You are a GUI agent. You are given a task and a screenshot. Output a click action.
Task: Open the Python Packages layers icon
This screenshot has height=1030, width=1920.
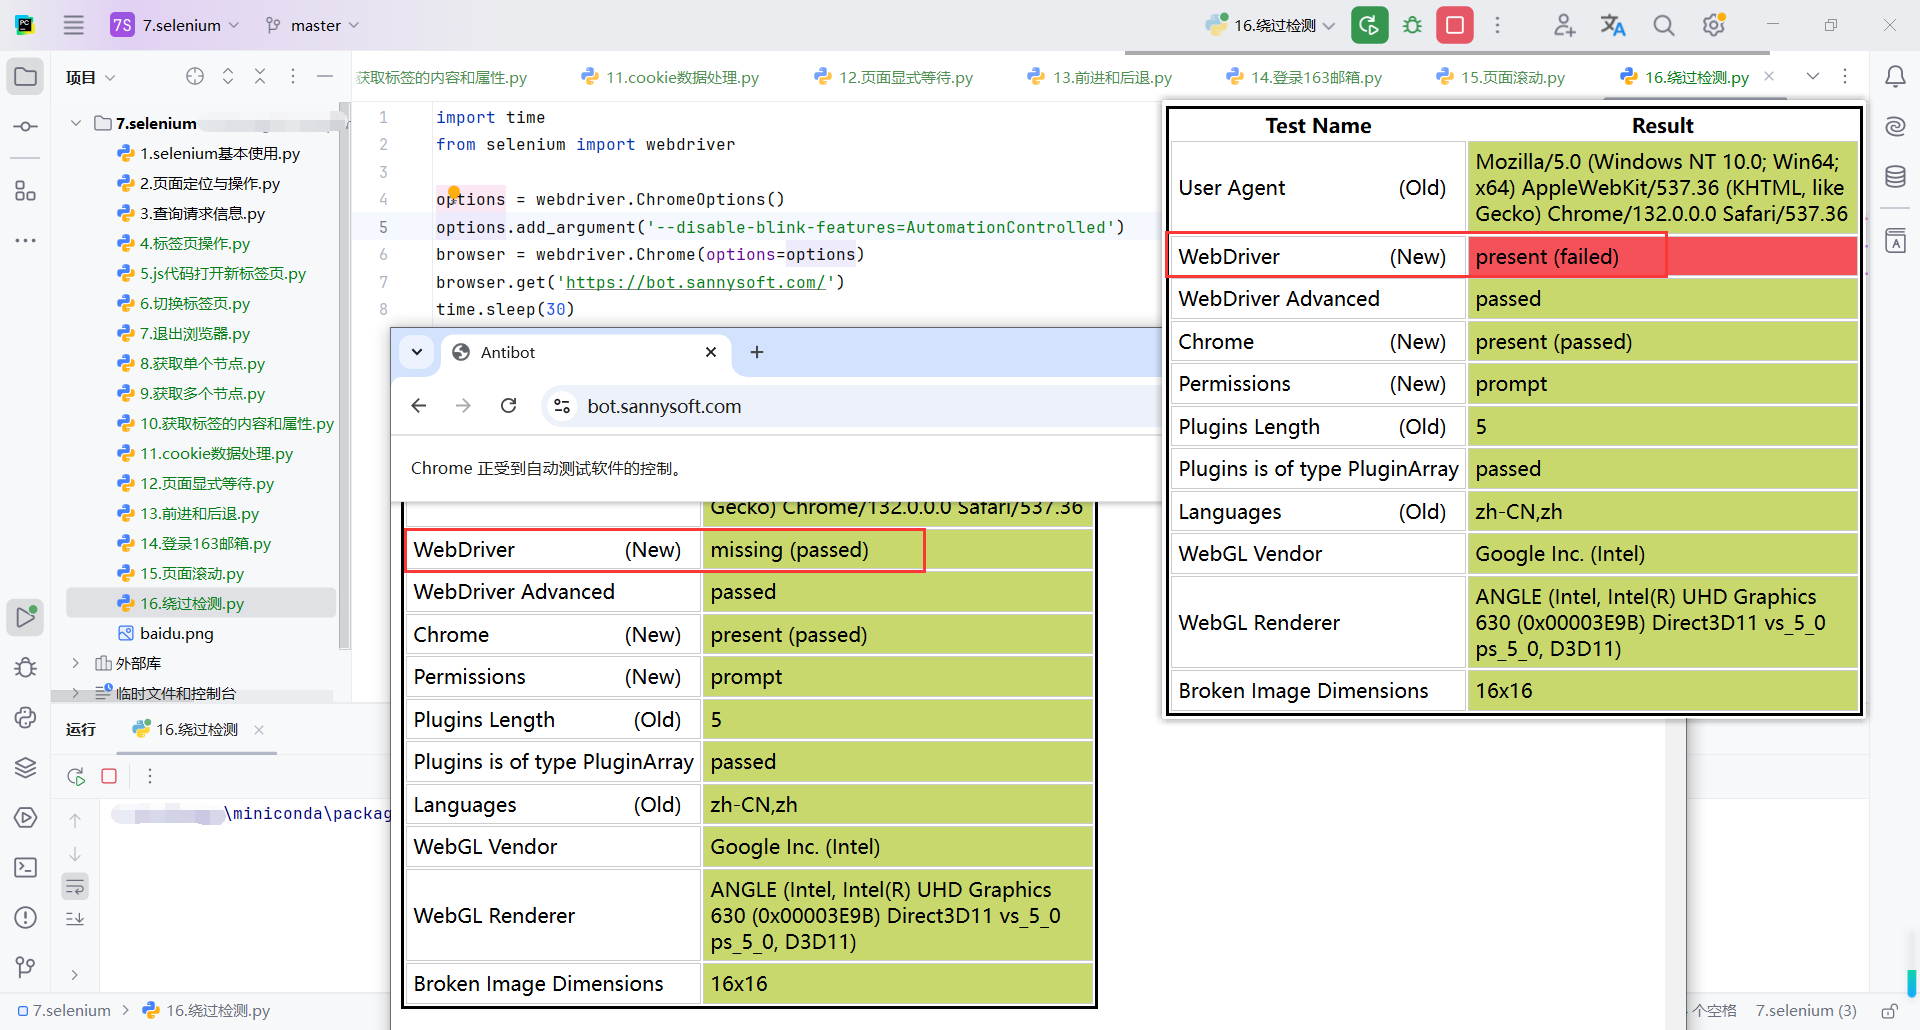[x=26, y=767]
